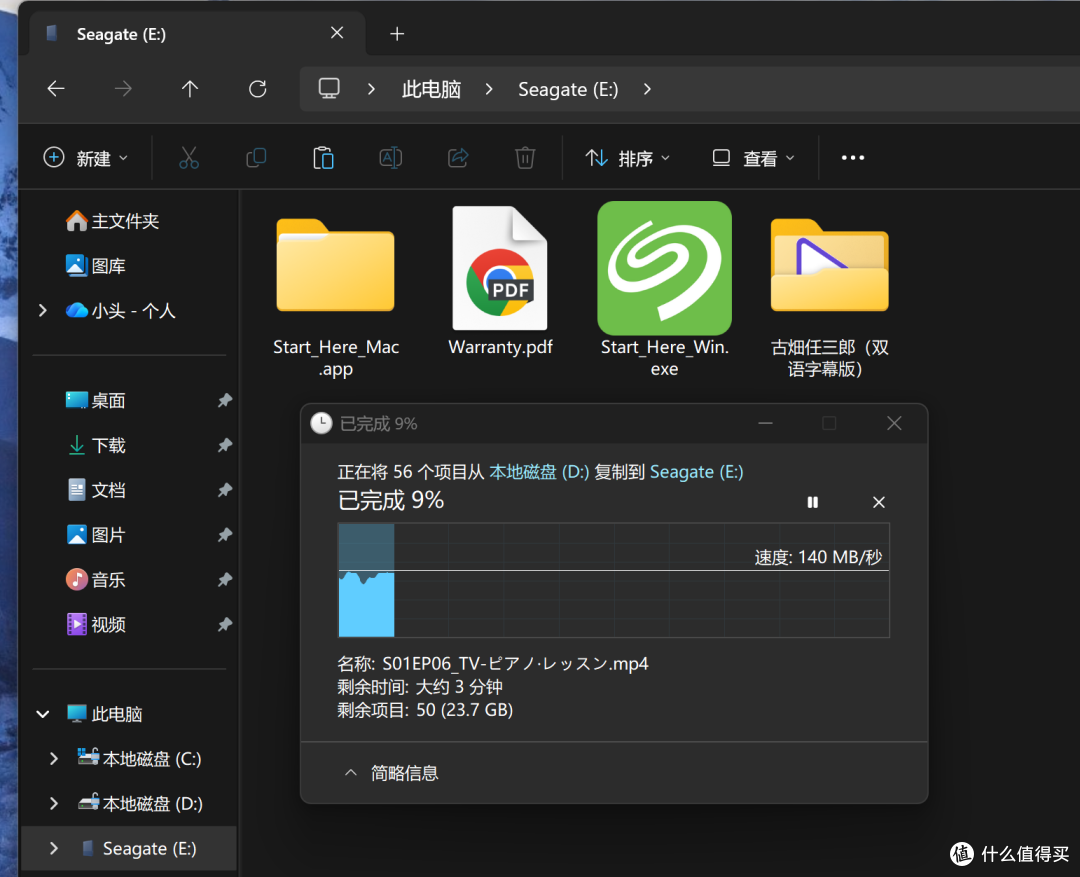The height and width of the screenshot is (877, 1080).
Task: Unpin 音乐 using its pin icon
Action: [225, 579]
